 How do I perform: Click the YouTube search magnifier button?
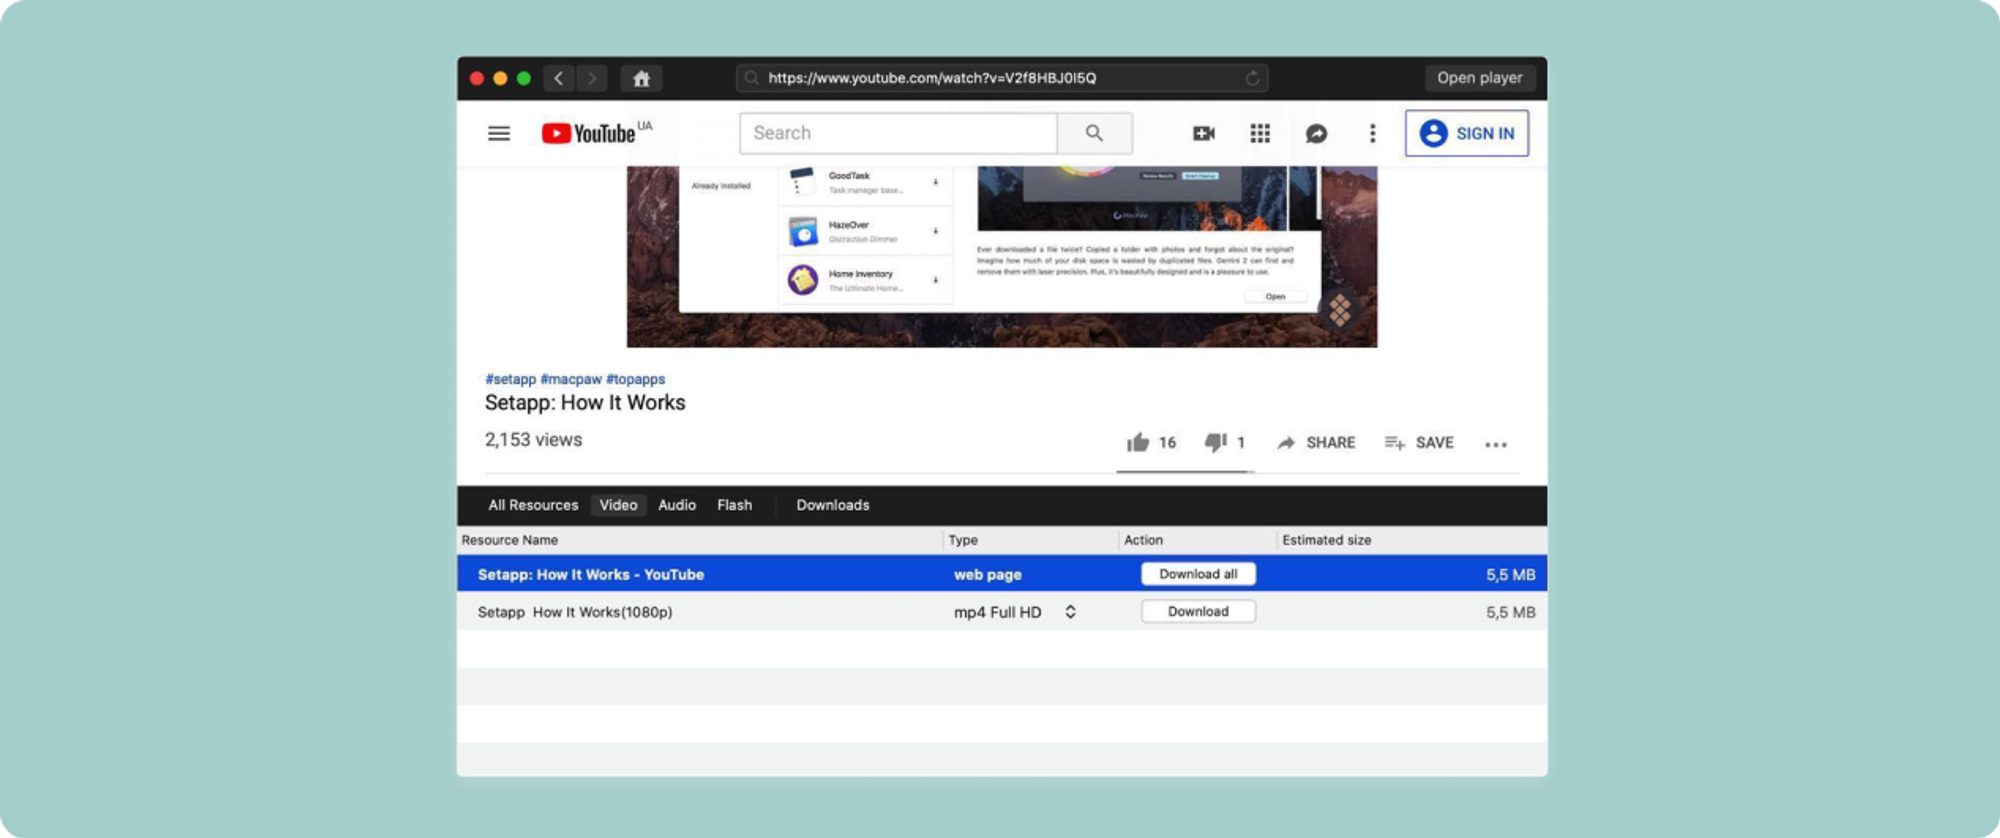[1094, 133]
